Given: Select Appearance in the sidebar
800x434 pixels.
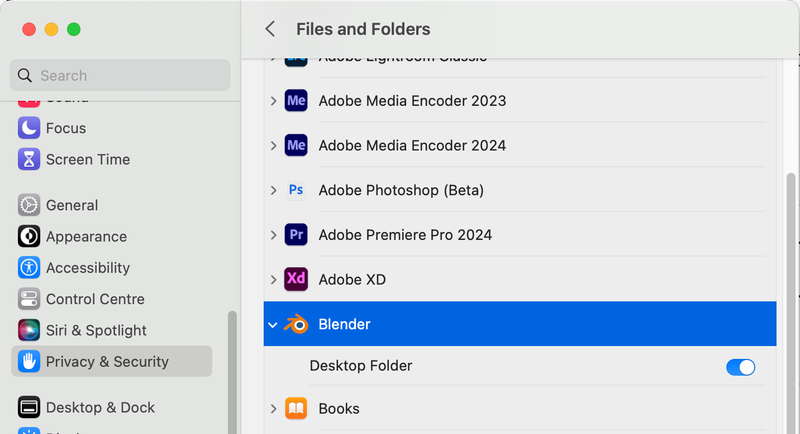Looking at the screenshot, I should pyautogui.click(x=86, y=237).
